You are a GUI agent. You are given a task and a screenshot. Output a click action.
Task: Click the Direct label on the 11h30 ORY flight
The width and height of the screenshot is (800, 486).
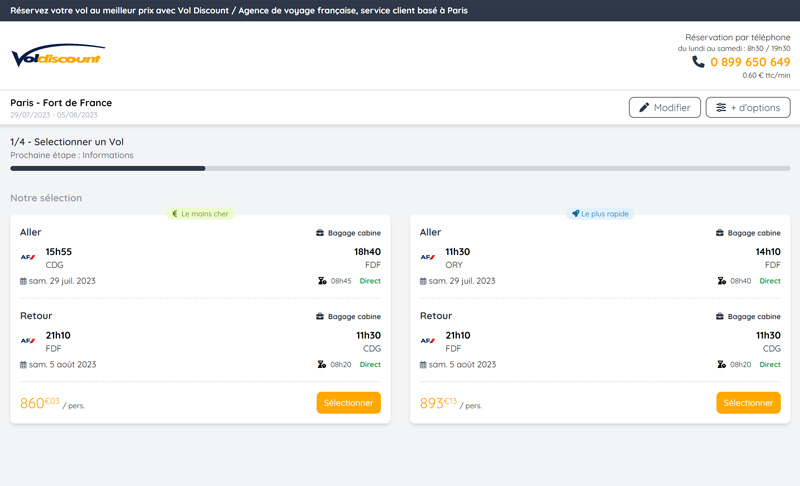(770, 281)
